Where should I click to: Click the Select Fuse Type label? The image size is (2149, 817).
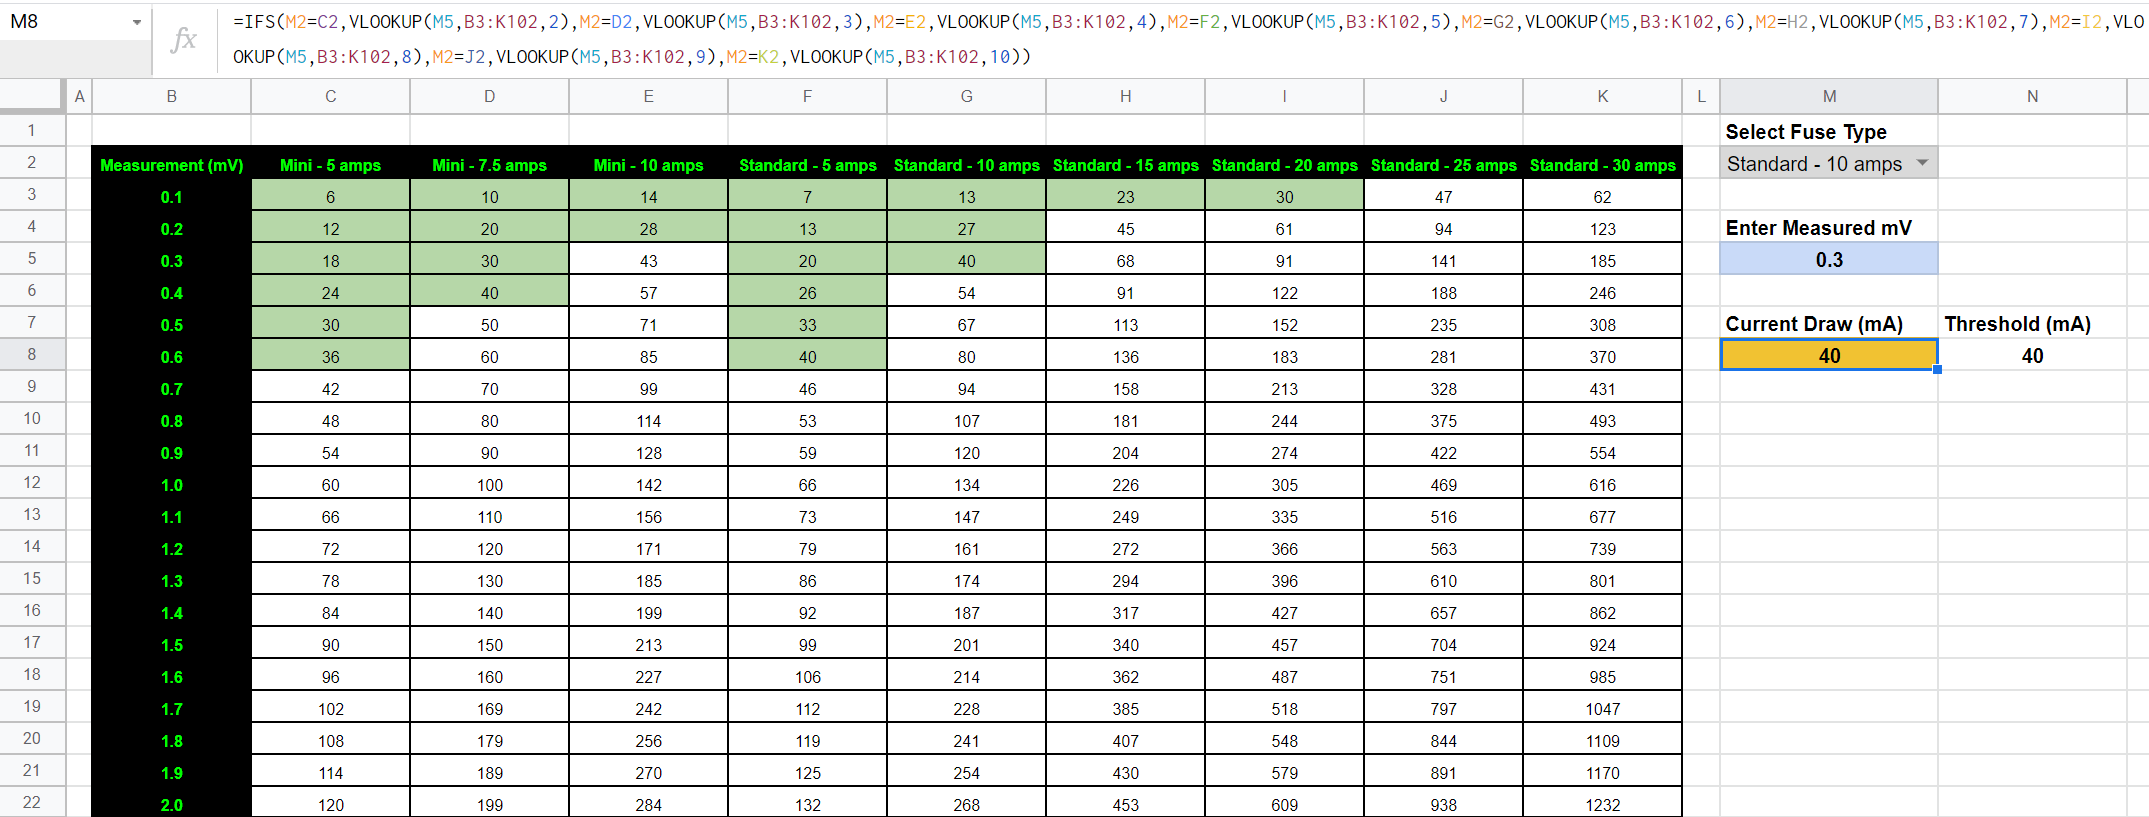coord(1806,132)
